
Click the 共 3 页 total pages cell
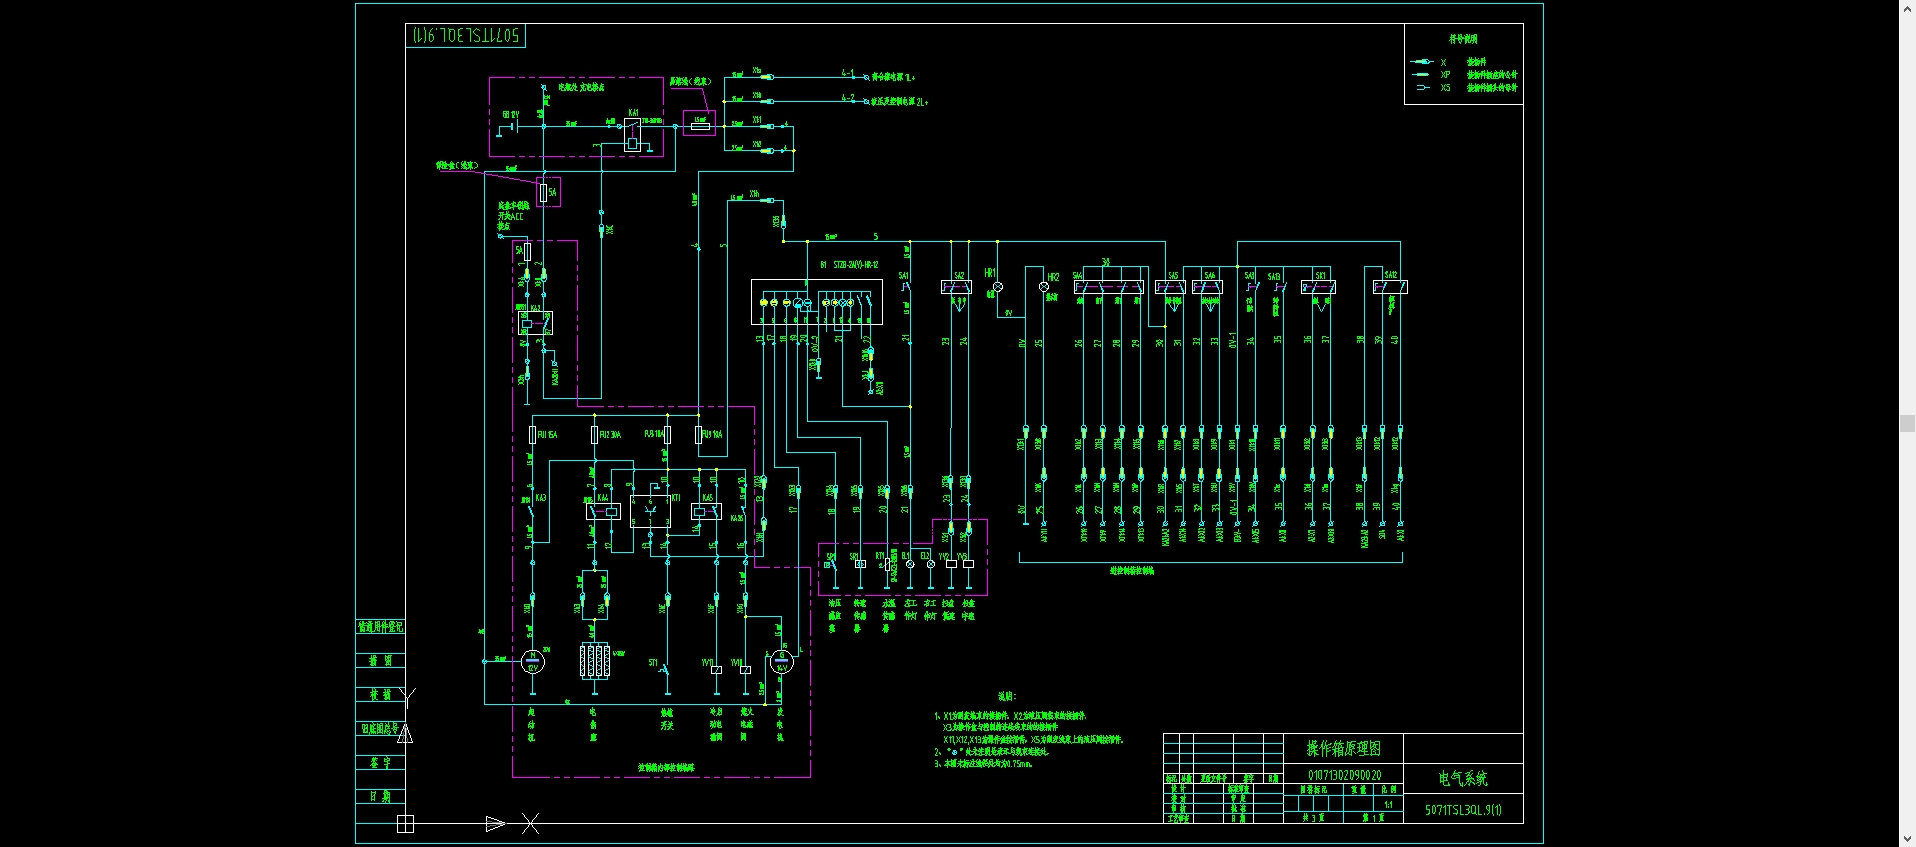[x=1313, y=817]
